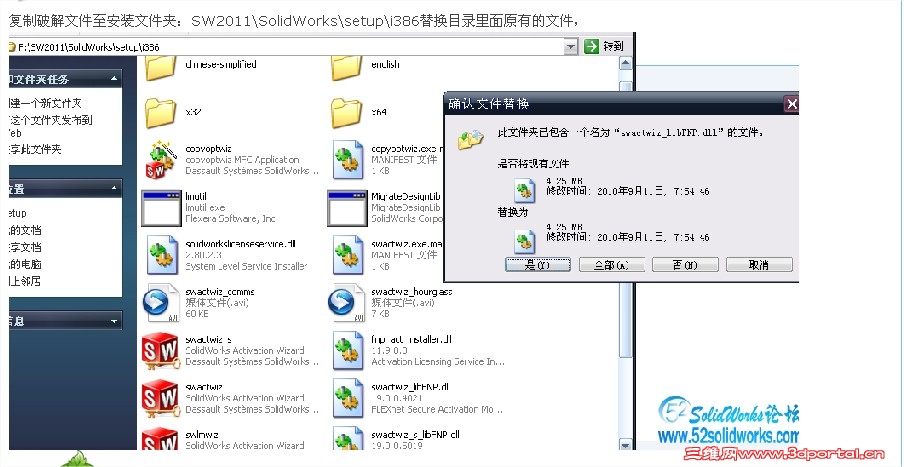The width and height of the screenshot is (904, 467).
Task: Open 共享文档 from other places
Action: (x=25, y=247)
